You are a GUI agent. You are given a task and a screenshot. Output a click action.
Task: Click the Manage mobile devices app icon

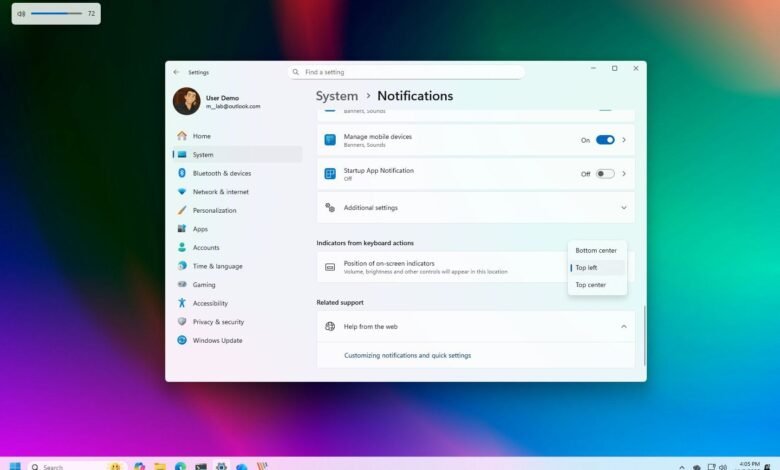330,140
